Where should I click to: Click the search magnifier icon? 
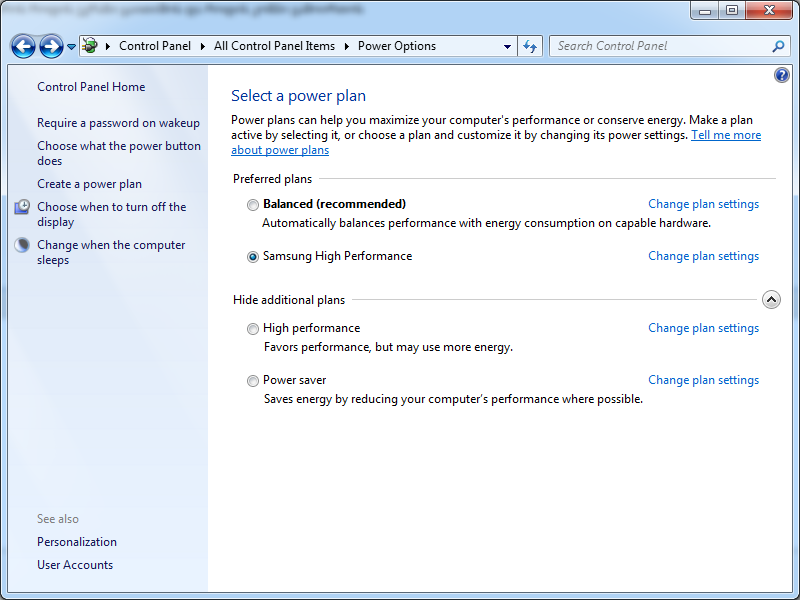(x=778, y=46)
